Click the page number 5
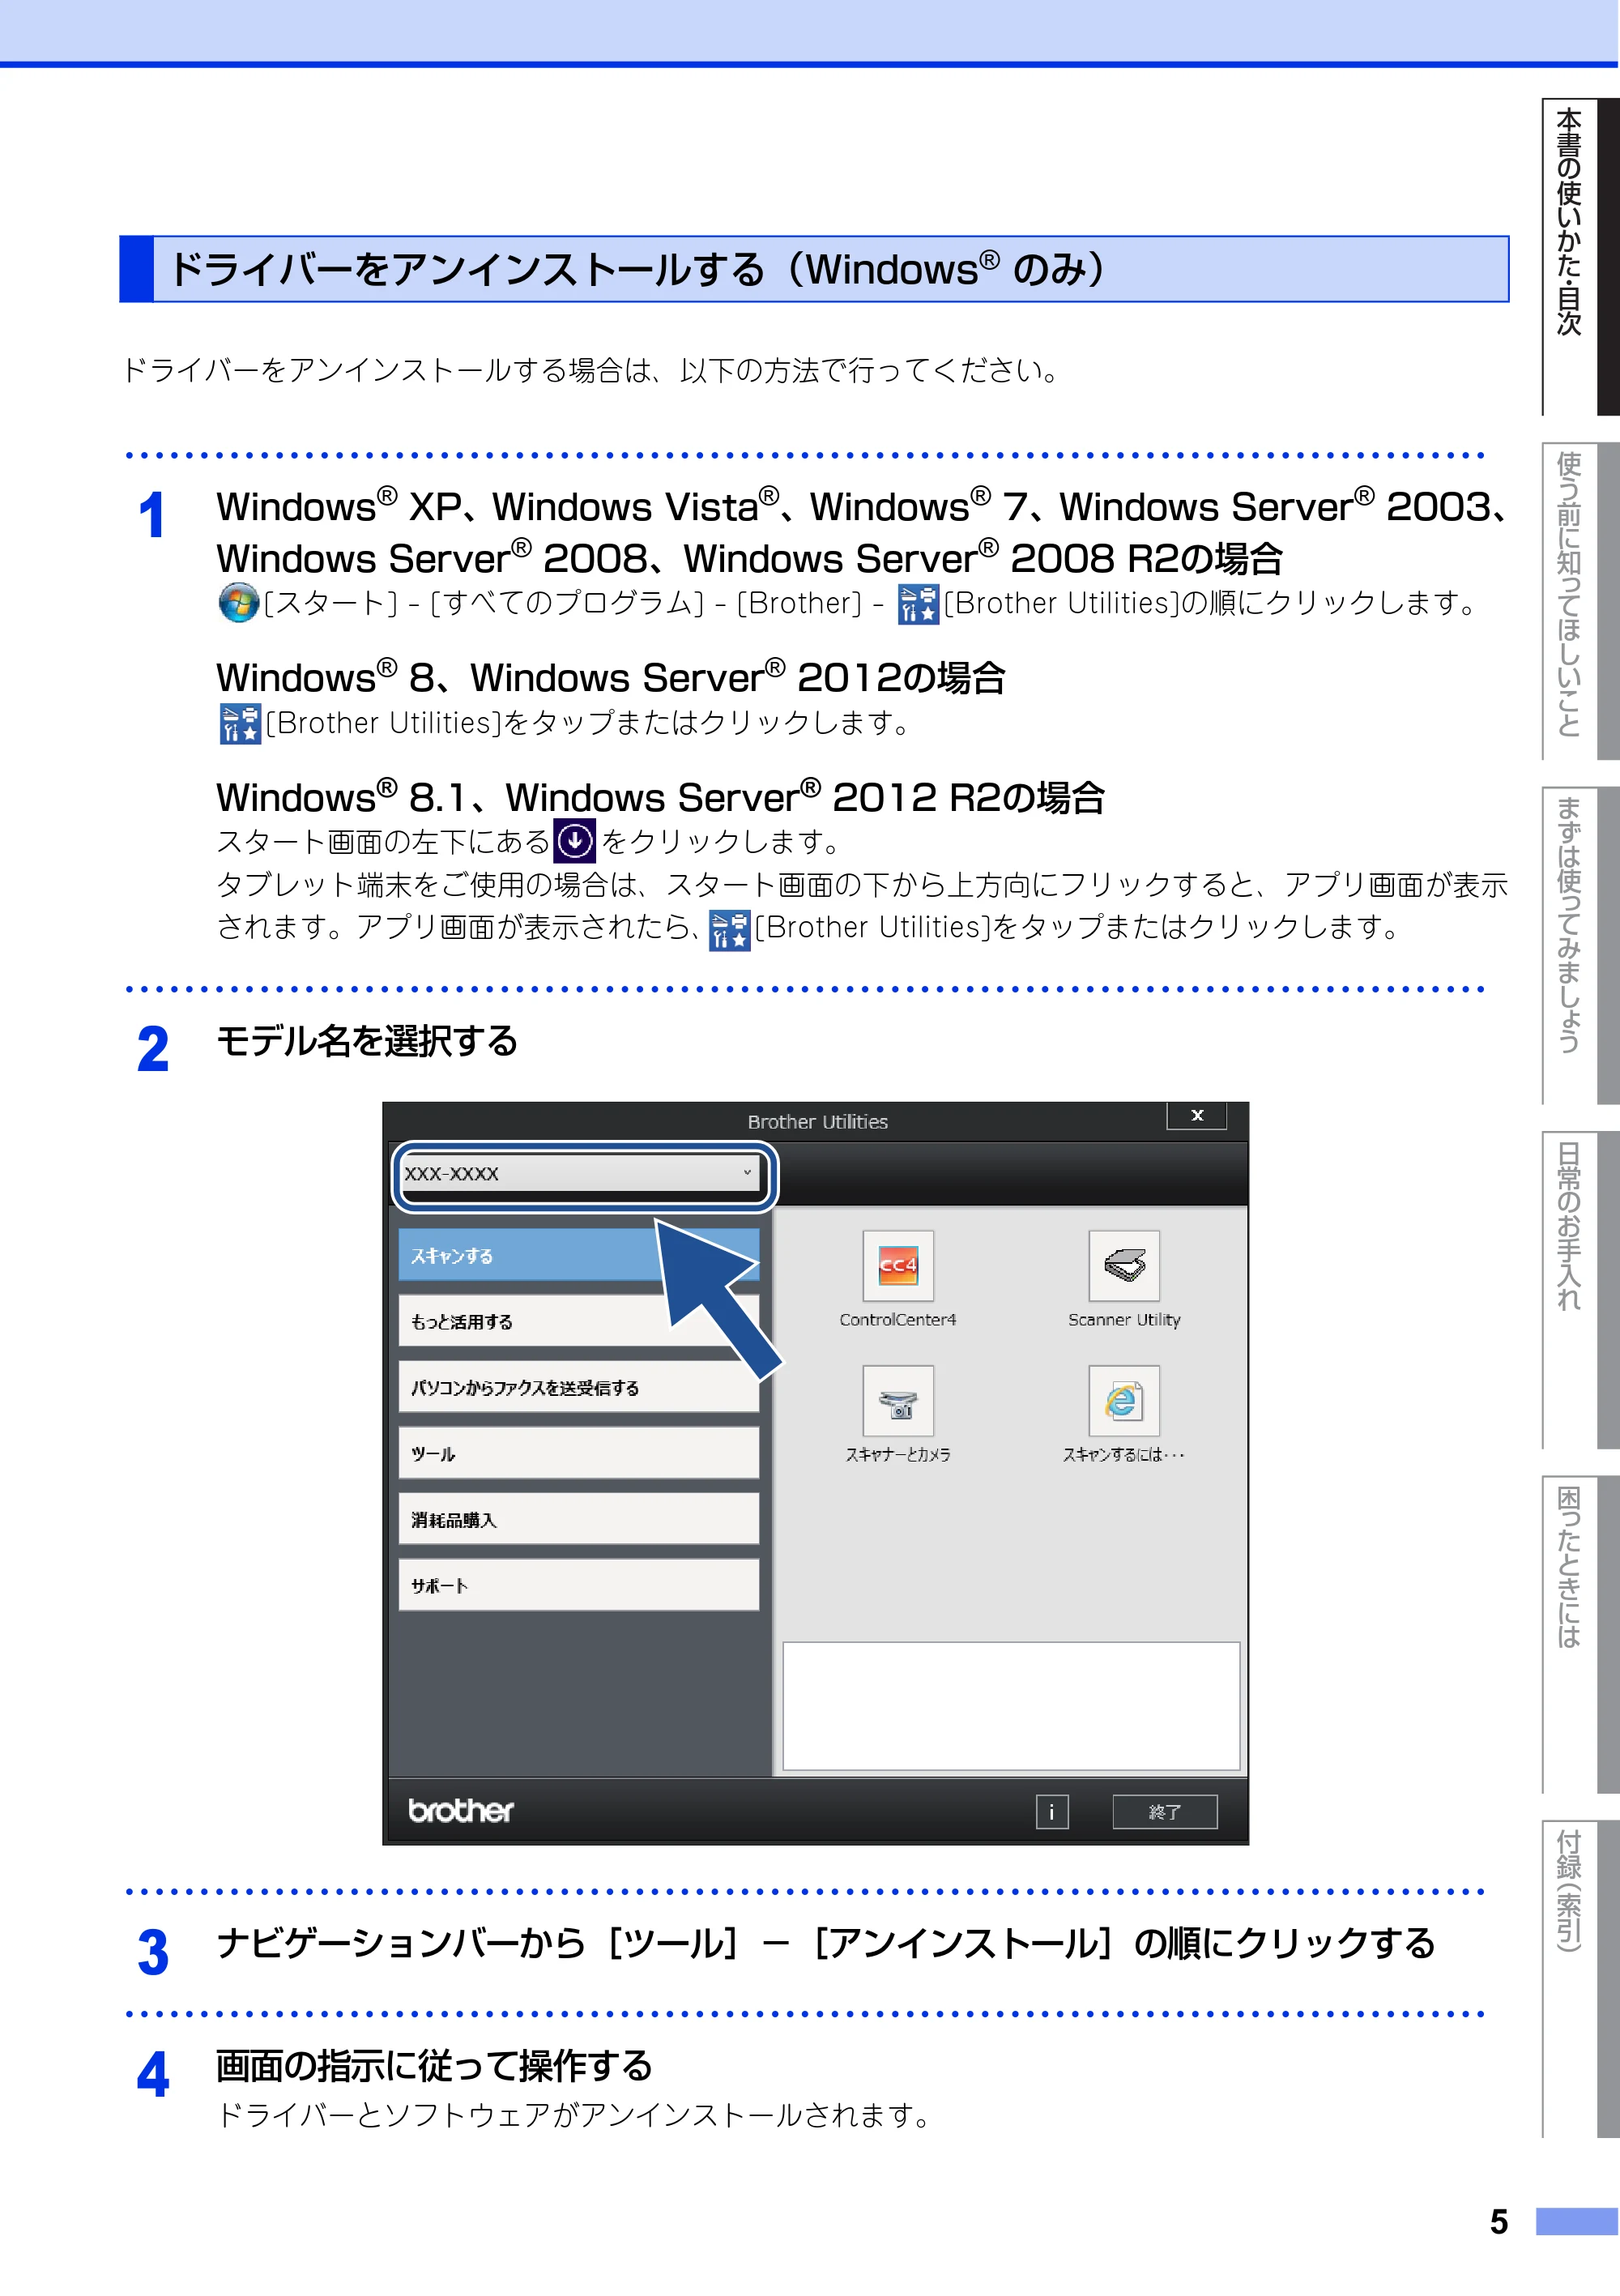This screenshot has width=1620, height=2296. coord(1498,2222)
